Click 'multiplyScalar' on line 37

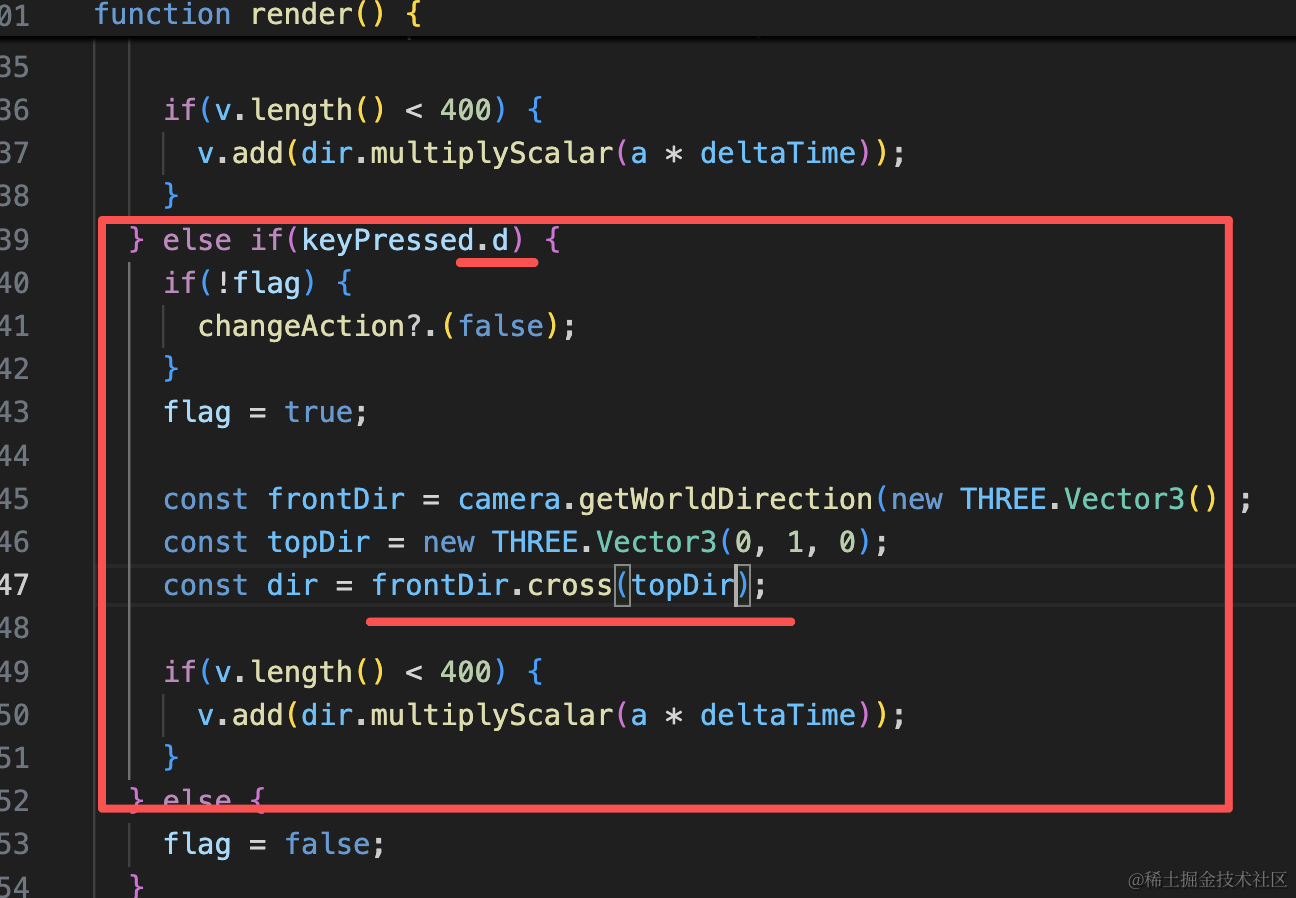492,153
